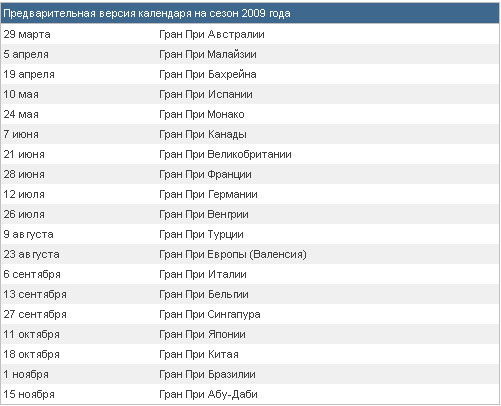Click the table header about 2009 calendar
The height and width of the screenshot is (406, 501).
click(250, 14)
